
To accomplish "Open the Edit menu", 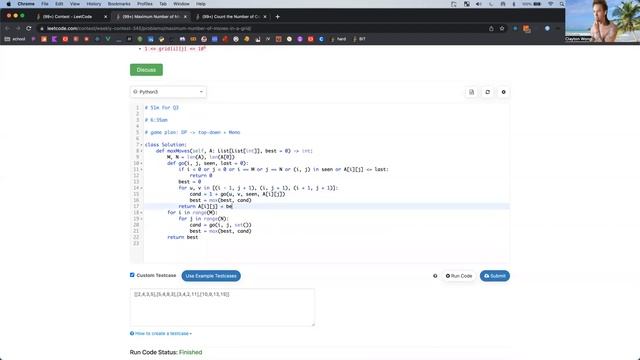I will 59,4.
